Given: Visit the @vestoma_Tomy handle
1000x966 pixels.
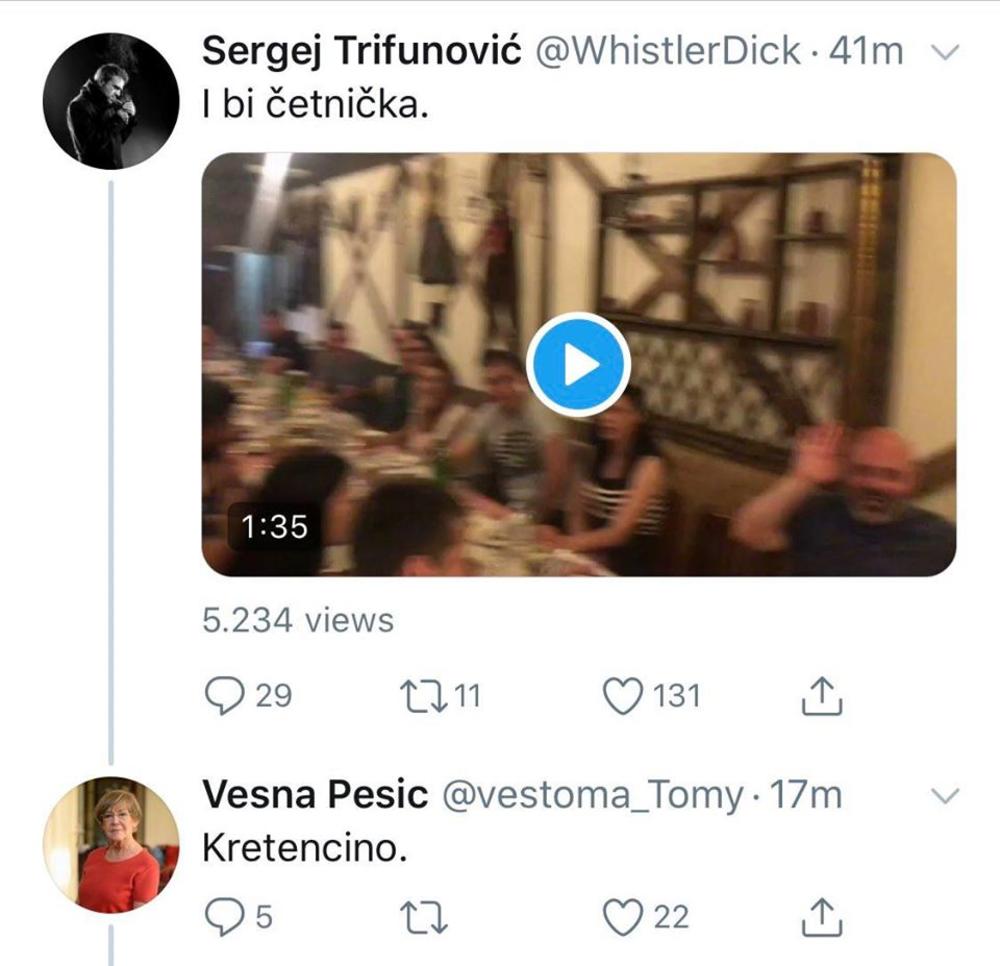Looking at the screenshot, I should pyautogui.click(x=591, y=795).
